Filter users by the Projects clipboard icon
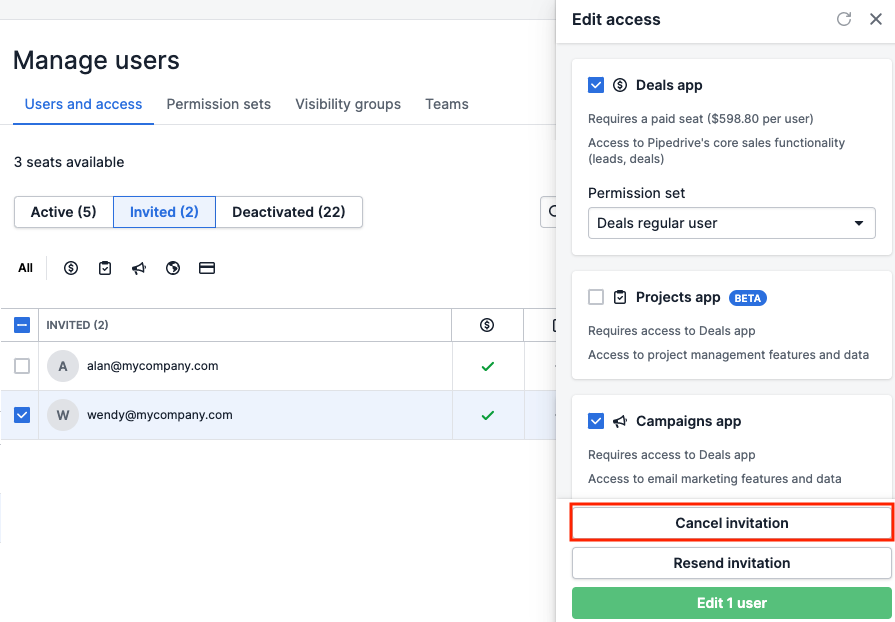The height and width of the screenshot is (622, 895). click(x=105, y=268)
